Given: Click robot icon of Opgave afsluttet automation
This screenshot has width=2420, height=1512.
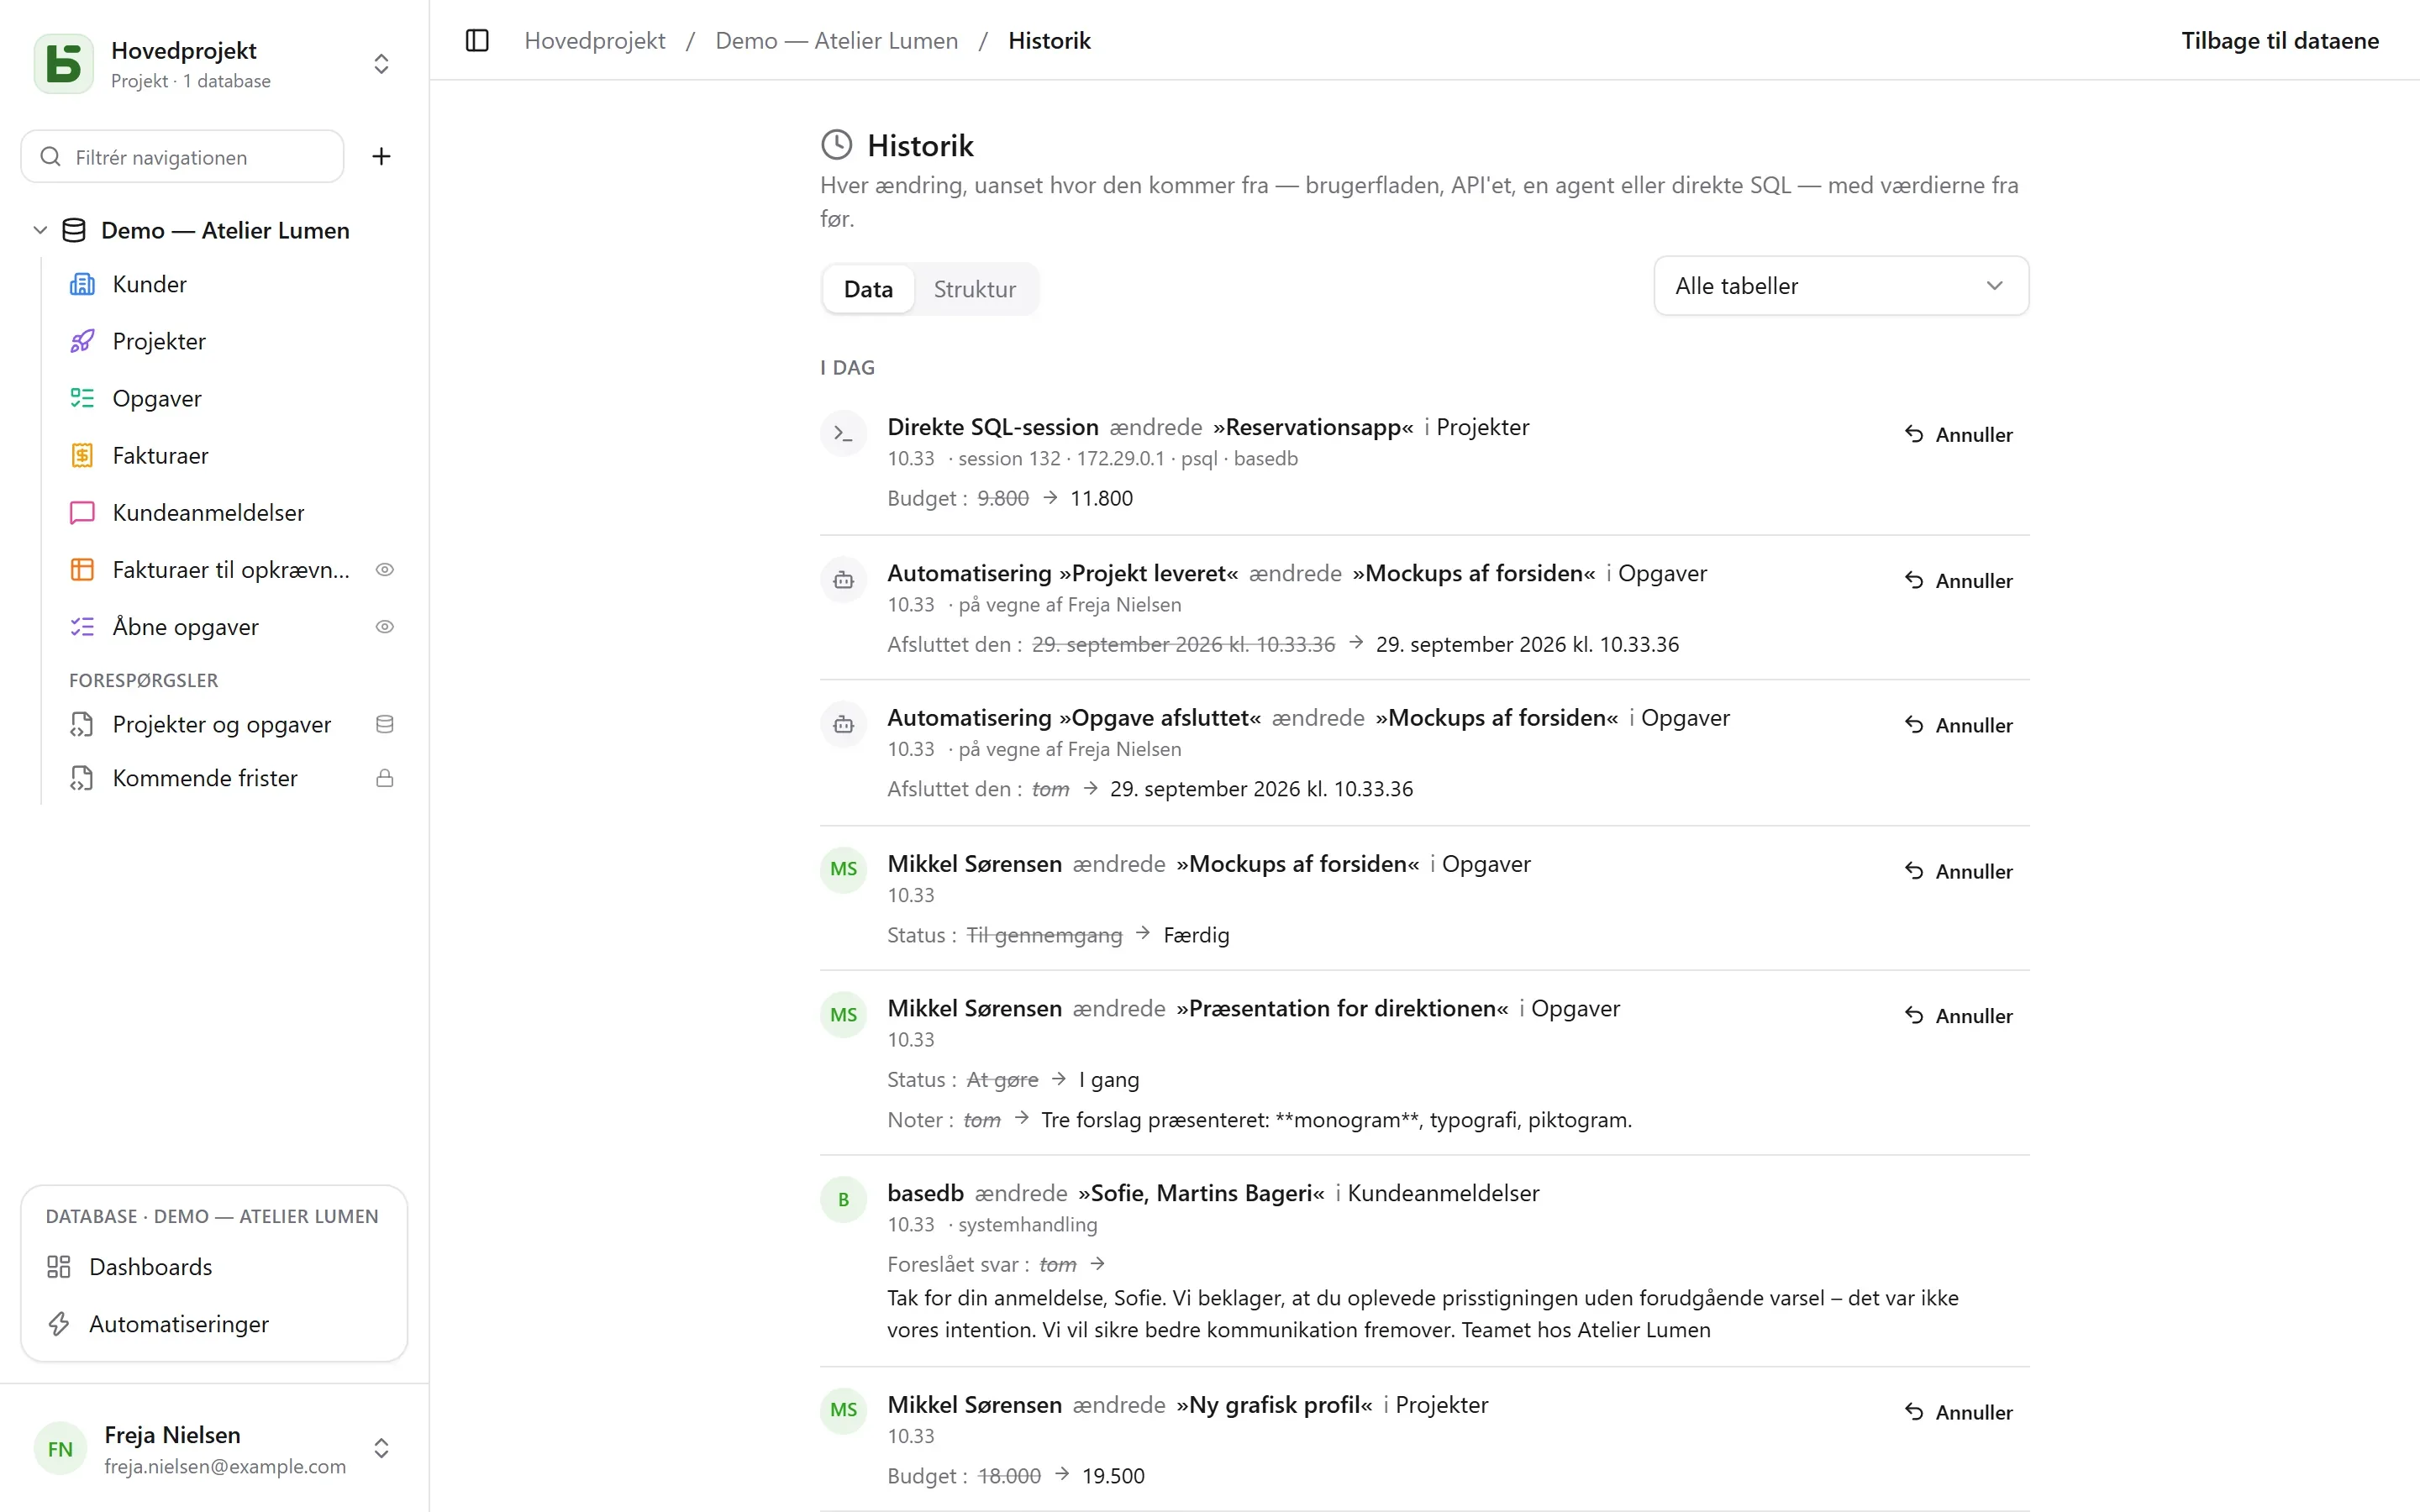Looking at the screenshot, I should pos(843,725).
